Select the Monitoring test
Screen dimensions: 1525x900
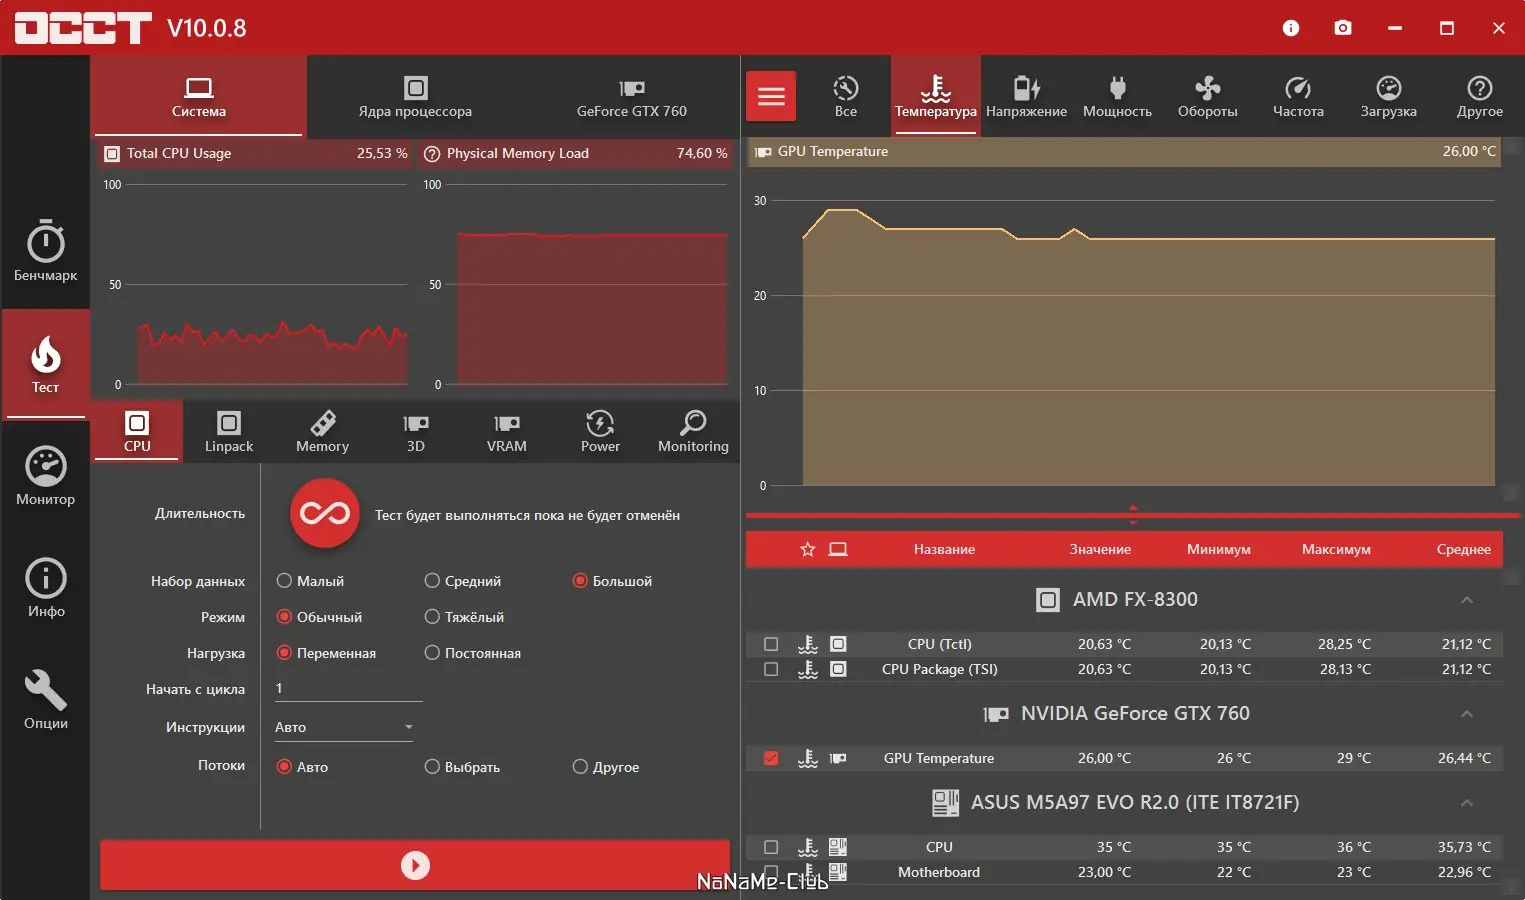(693, 431)
